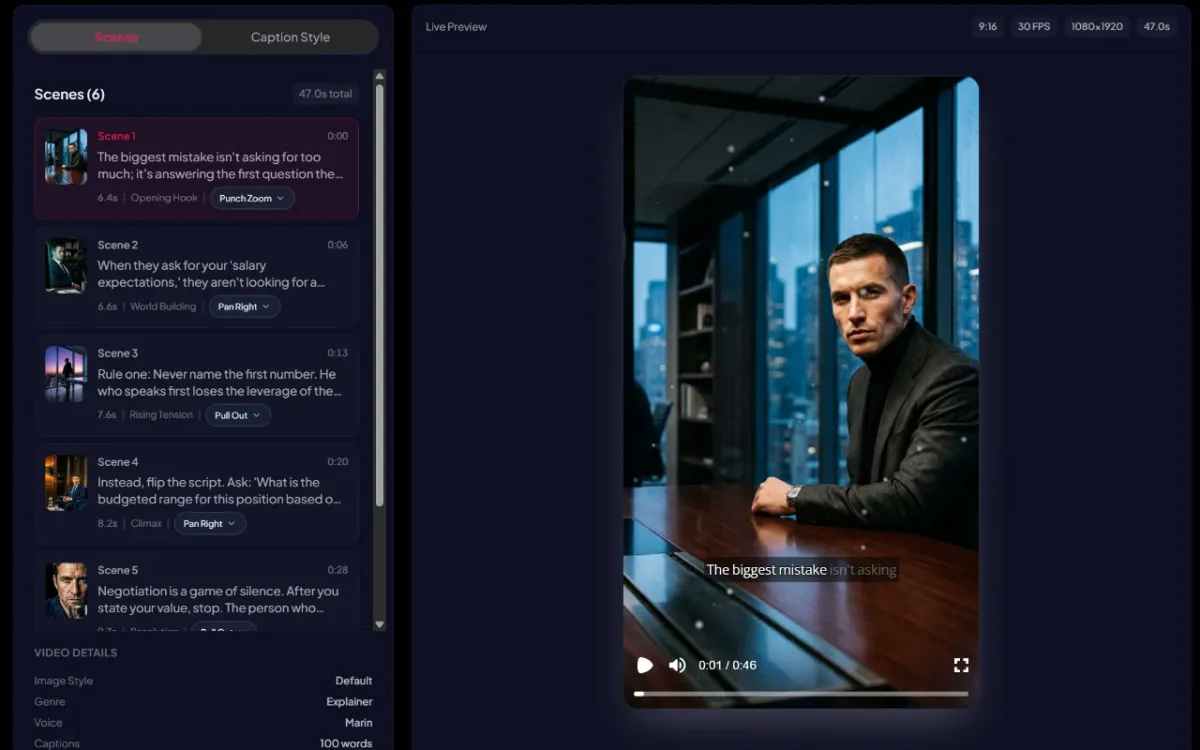Click the 1080x1920 resolution badge
The height and width of the screenshot is (750, 1200).
pyautogui.click(x=1097, y=26)
